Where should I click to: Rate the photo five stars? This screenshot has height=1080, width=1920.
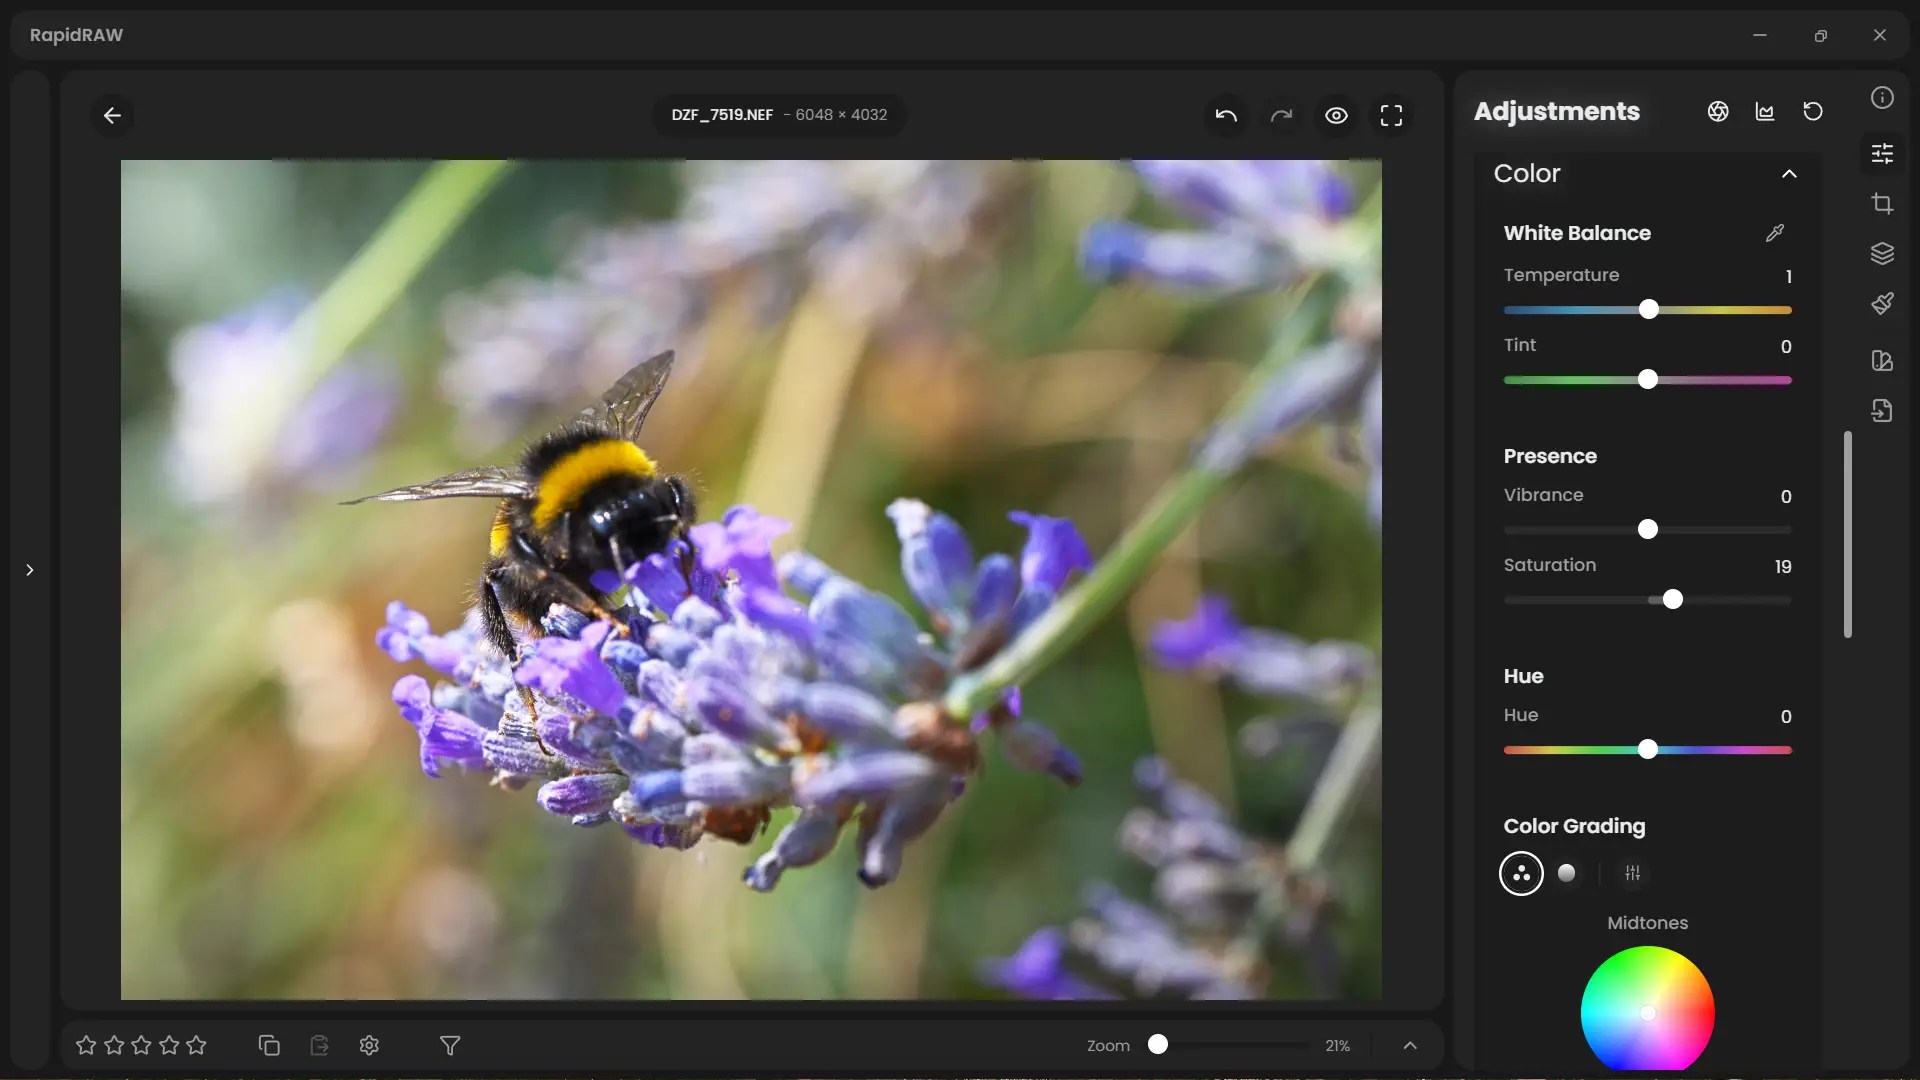tap(196, 1045)
